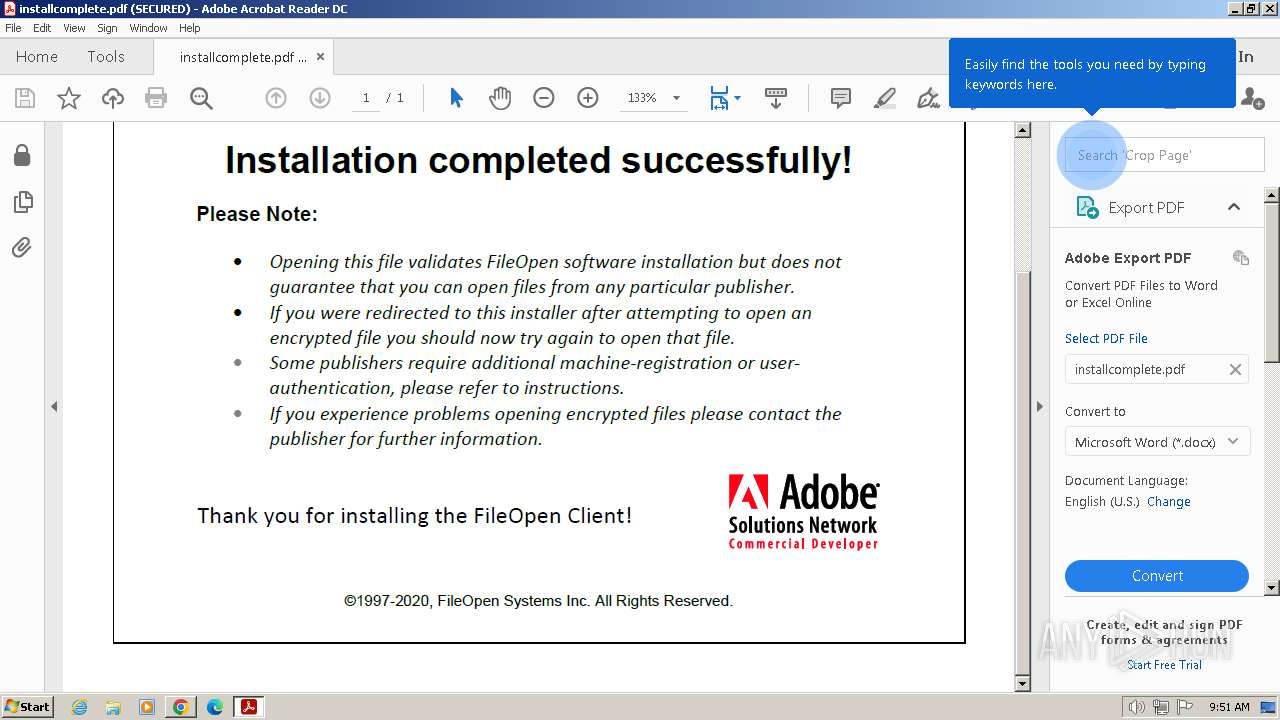Viewport: 1280px width, 720px height.
Task: Click the 'Please Note:' text
Action: click(x=257, y=214)
